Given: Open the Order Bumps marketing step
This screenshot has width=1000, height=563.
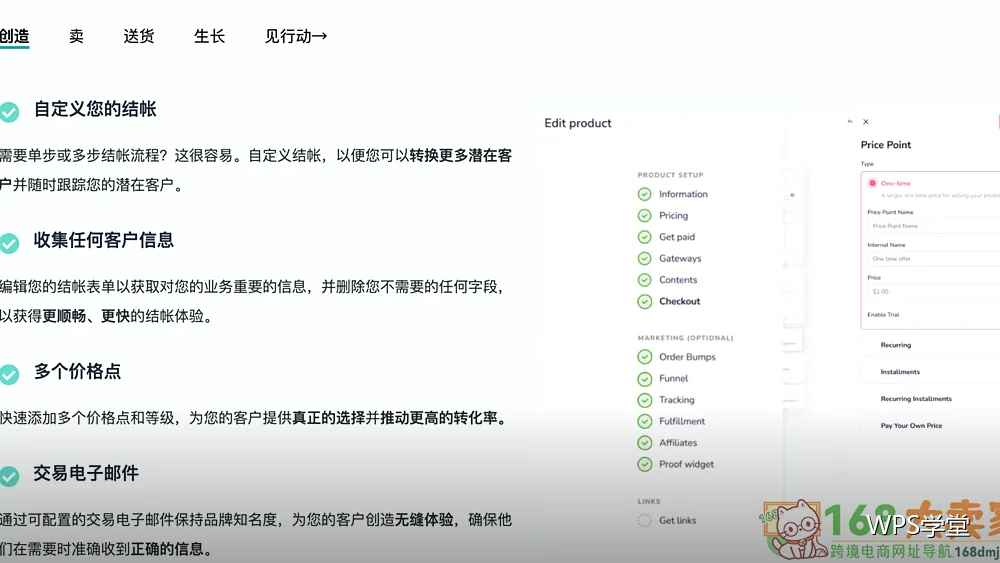Looking at the screenshot, I should point(687,357).
